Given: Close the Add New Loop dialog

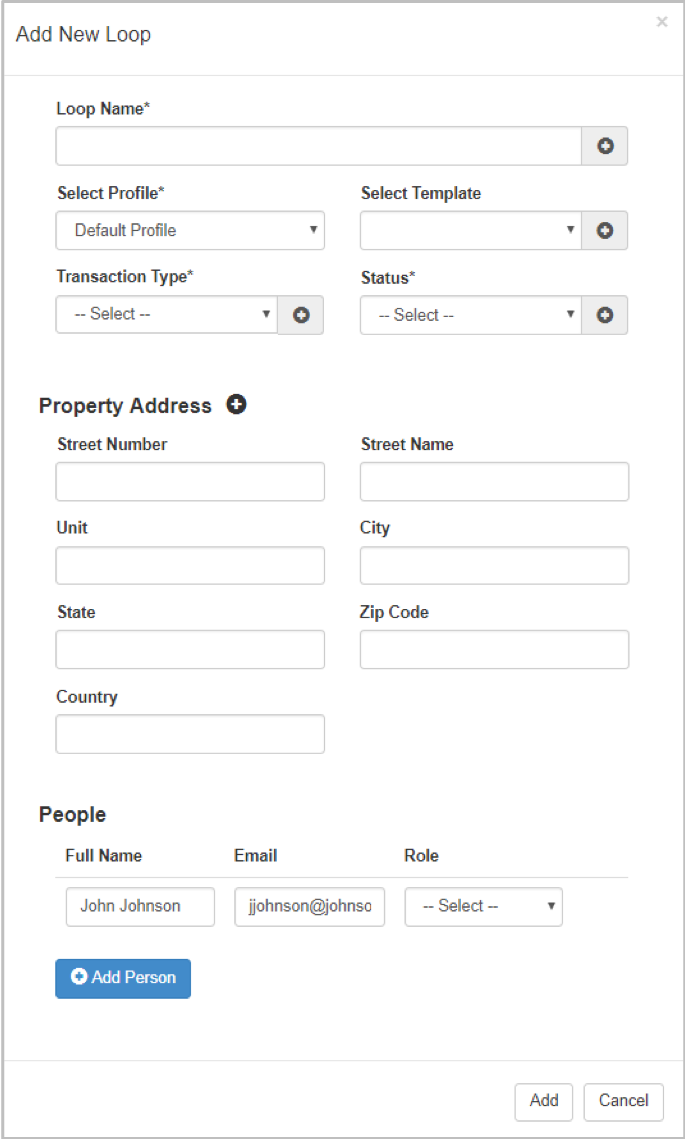Looking at the screenshot, I should (662, 21).
